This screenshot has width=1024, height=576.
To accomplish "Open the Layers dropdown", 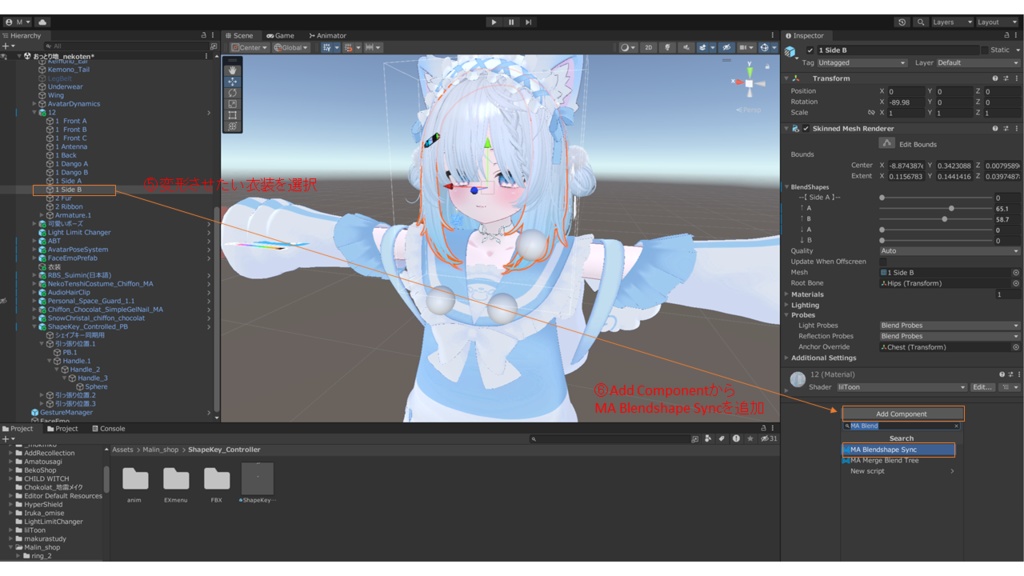I will pyautogui.click(x=952, y=22).
